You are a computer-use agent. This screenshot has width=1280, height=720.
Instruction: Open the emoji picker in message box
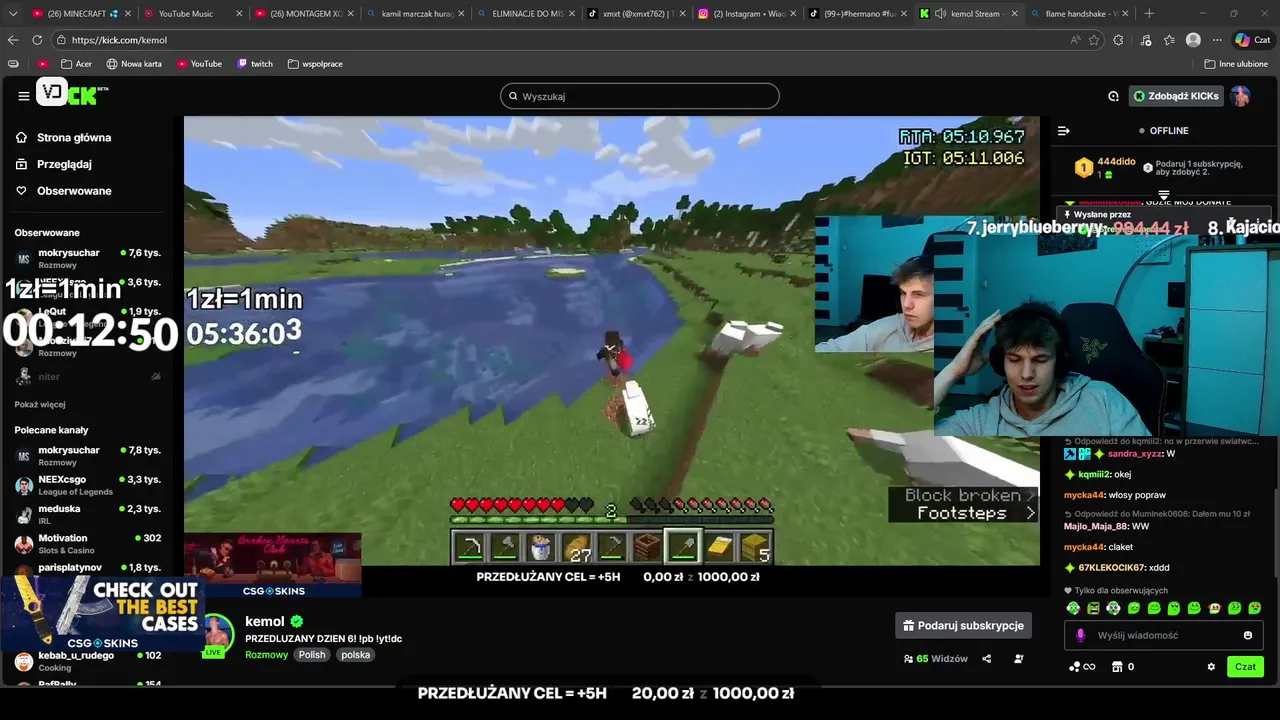1248,635
